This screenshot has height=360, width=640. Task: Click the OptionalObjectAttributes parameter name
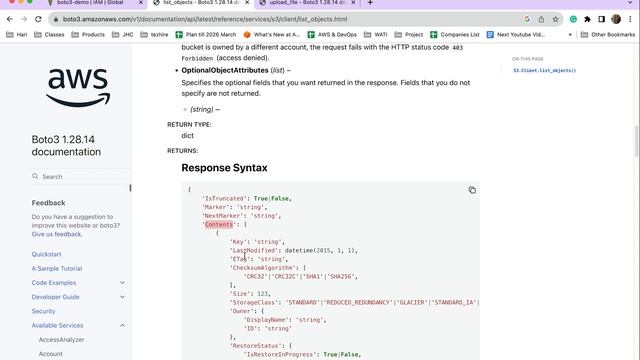pyautogui.click(x=225, y=70)
